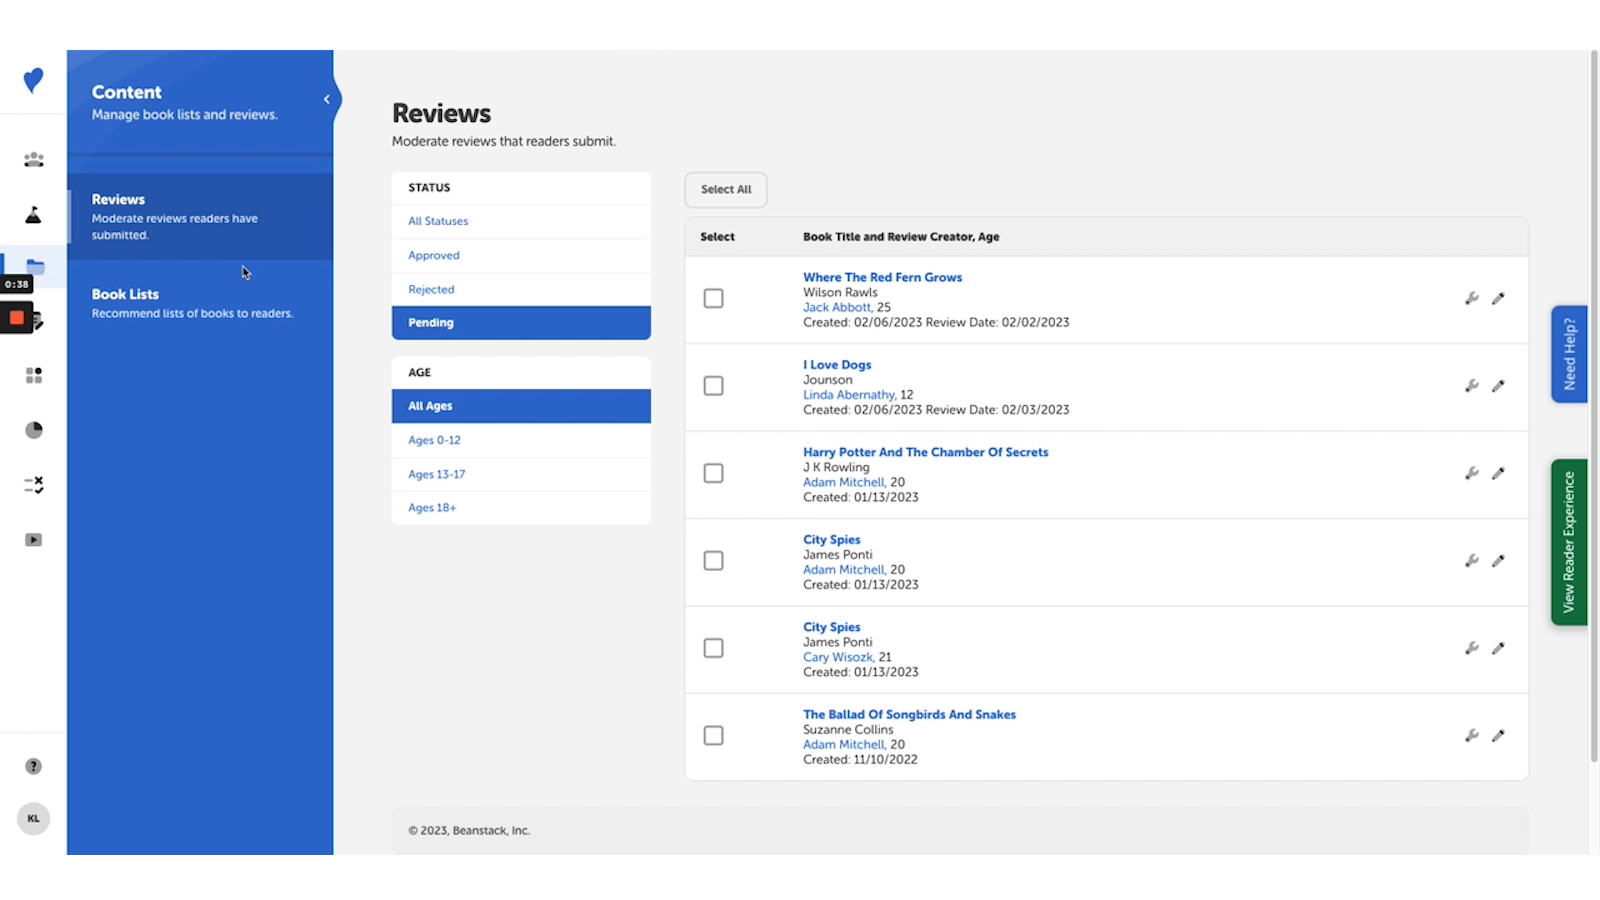
Task: Open the Content folder icon in sidebar
Action: 36,267
